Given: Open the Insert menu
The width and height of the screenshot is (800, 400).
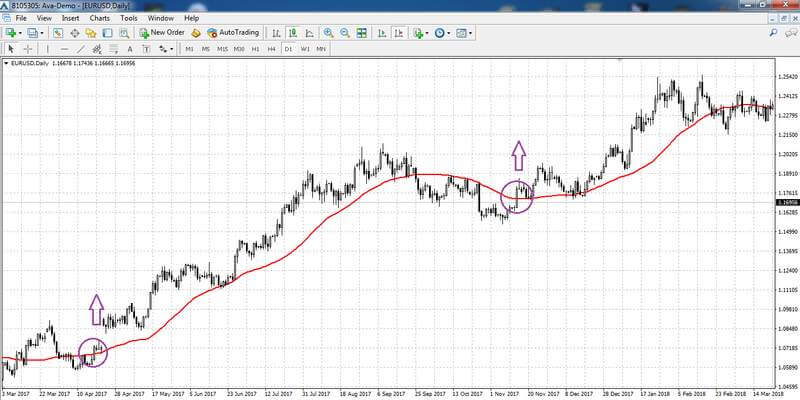Looking at the screenshot, I should [x=70, y=18].
